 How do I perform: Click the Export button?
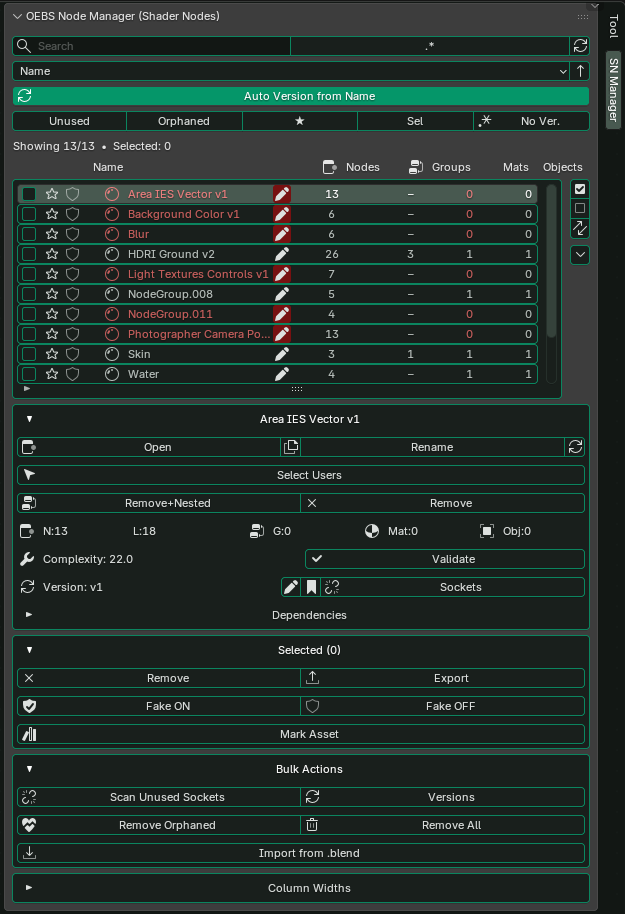[443, 678]
